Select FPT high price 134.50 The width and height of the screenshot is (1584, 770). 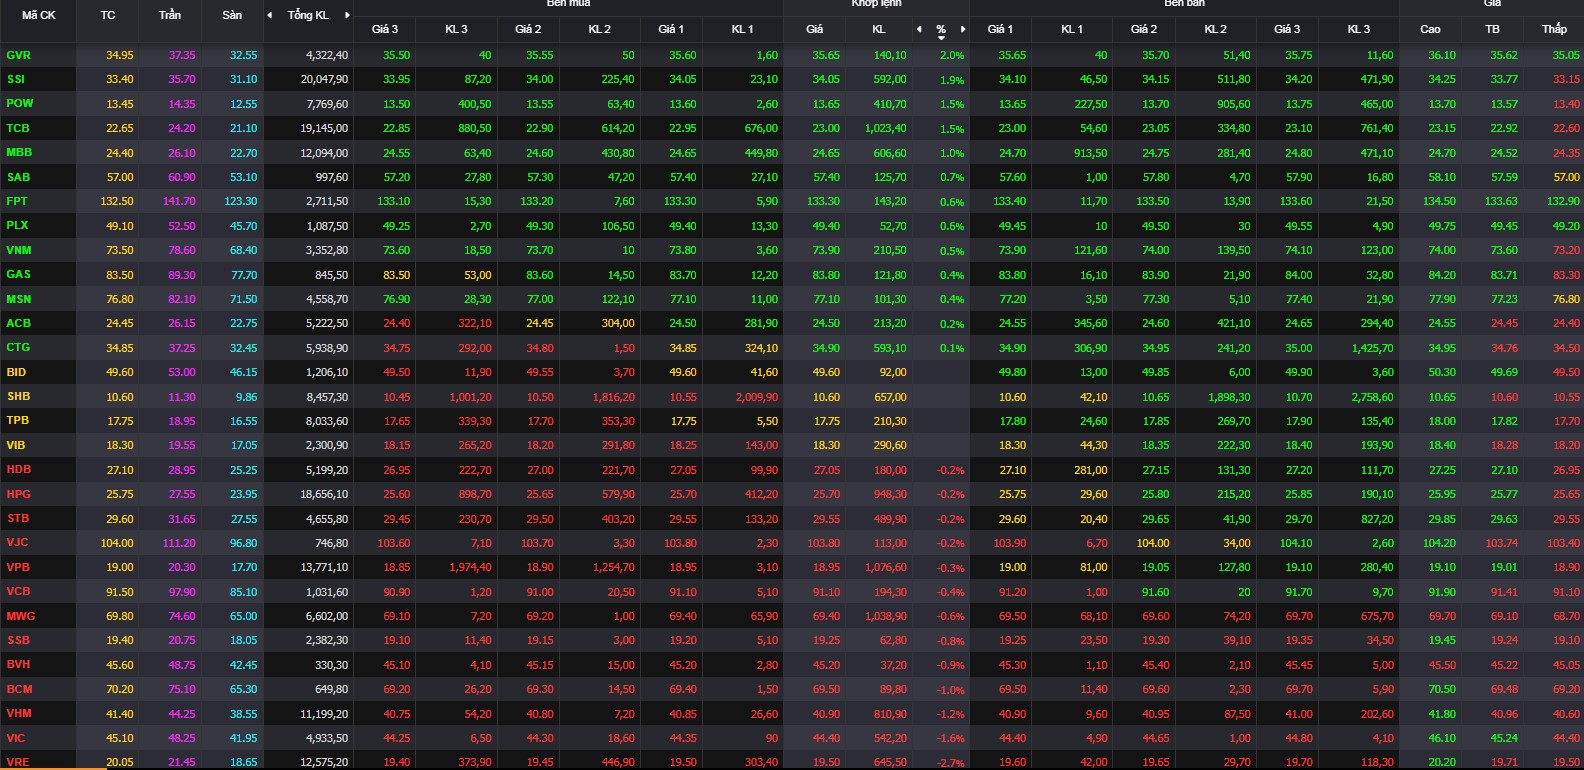(x=1439, y=201)
